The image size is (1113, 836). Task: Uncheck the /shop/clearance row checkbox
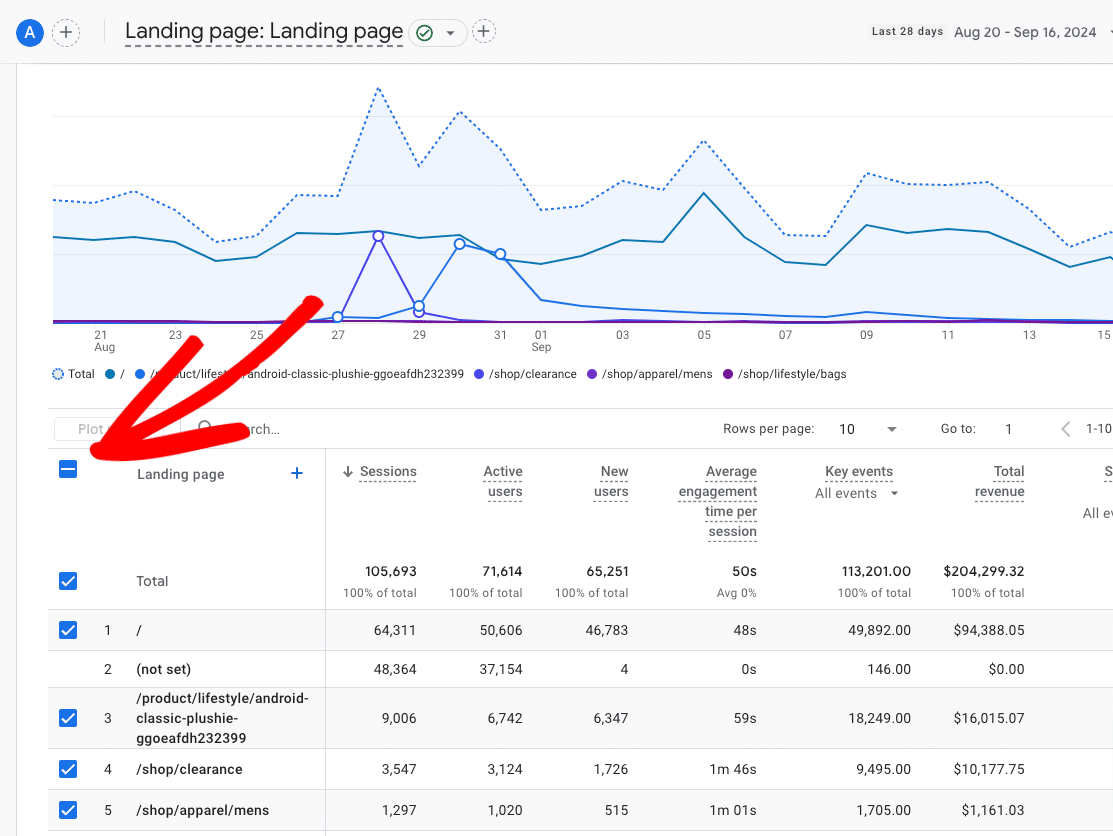[x=68, y=769]
